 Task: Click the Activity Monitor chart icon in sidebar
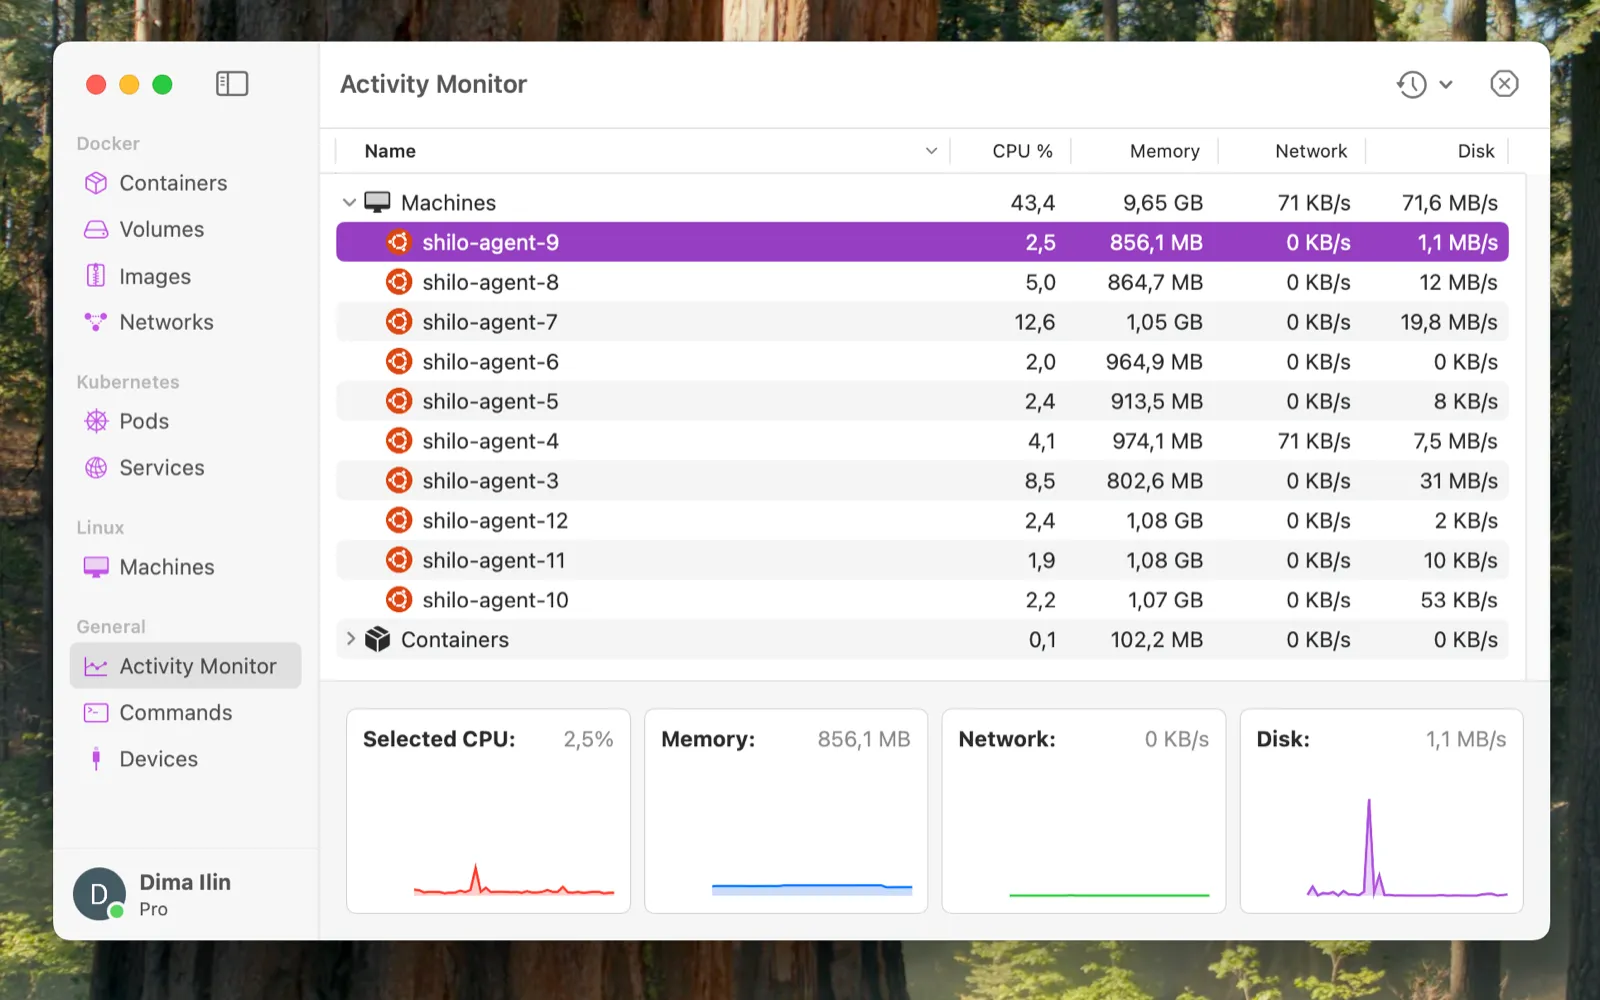click(x=96, y=667)
